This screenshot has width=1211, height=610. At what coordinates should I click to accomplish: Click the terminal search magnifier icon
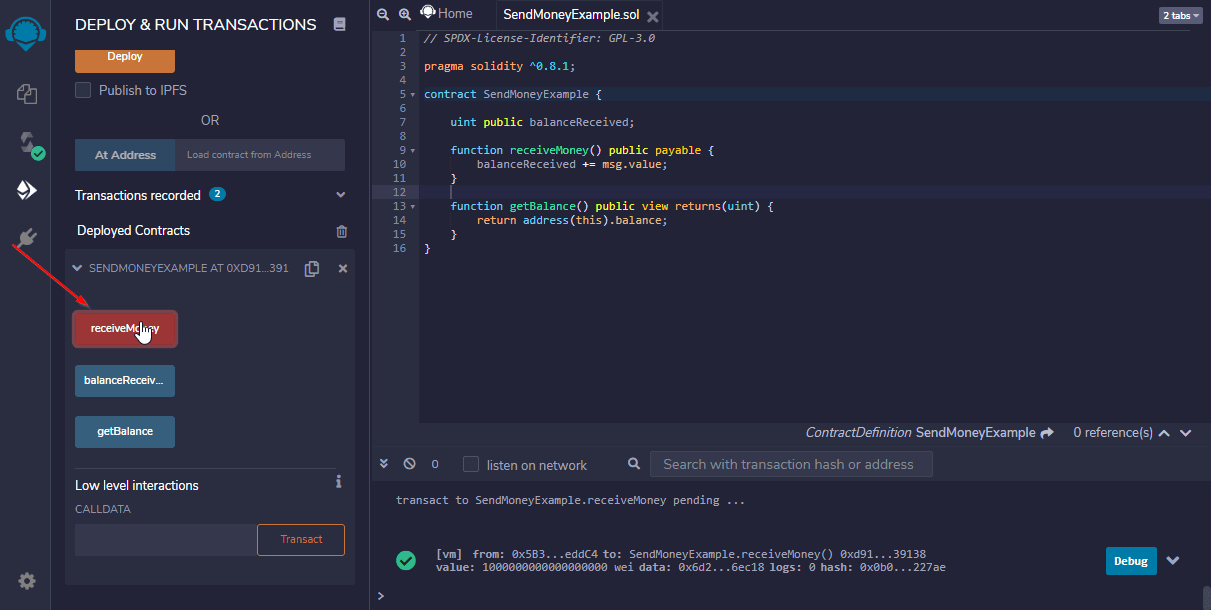(x=634, y=464)
